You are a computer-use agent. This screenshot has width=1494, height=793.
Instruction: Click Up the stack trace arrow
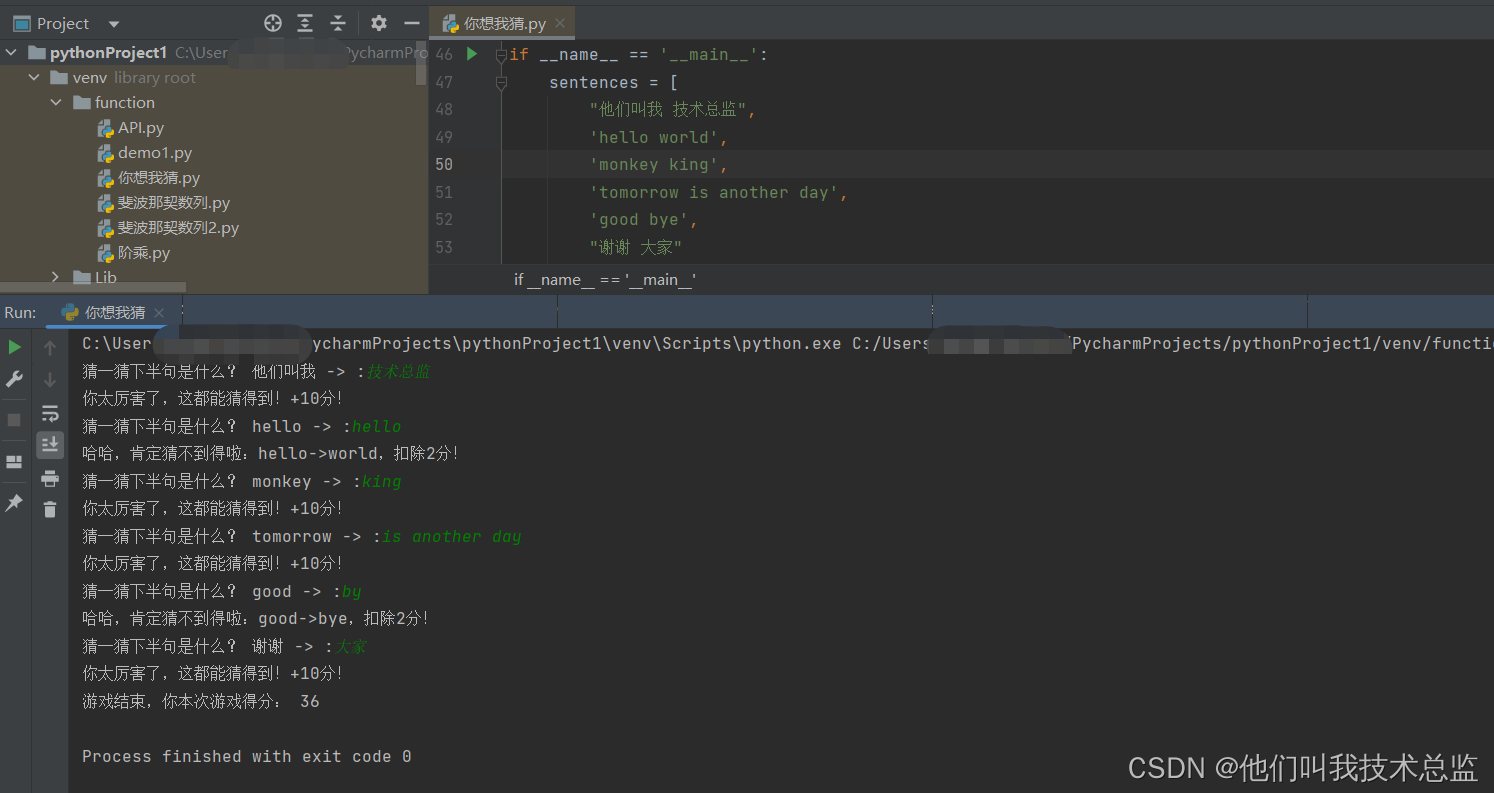pyautogui.click(x=50, y=348)
